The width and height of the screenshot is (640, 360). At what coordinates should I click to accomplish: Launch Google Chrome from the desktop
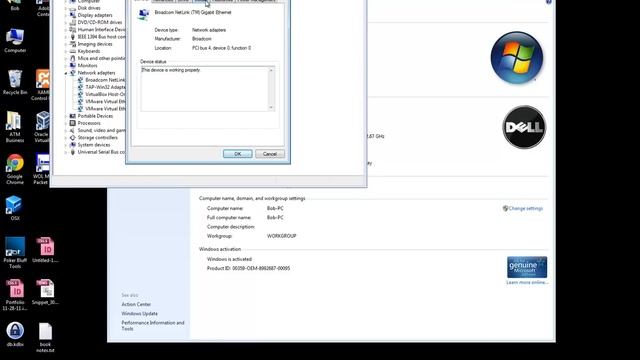pos(15,169)
